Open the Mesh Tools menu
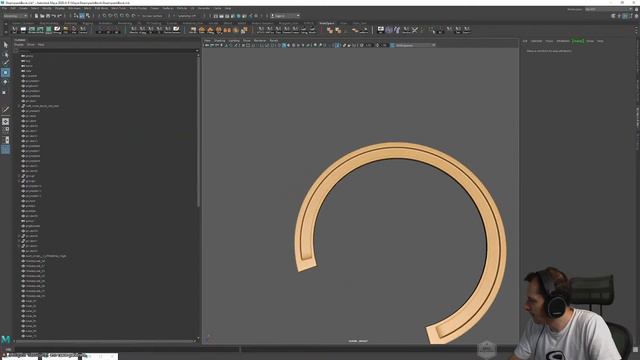Screen dimensions: 640x360 click(118, 8)
